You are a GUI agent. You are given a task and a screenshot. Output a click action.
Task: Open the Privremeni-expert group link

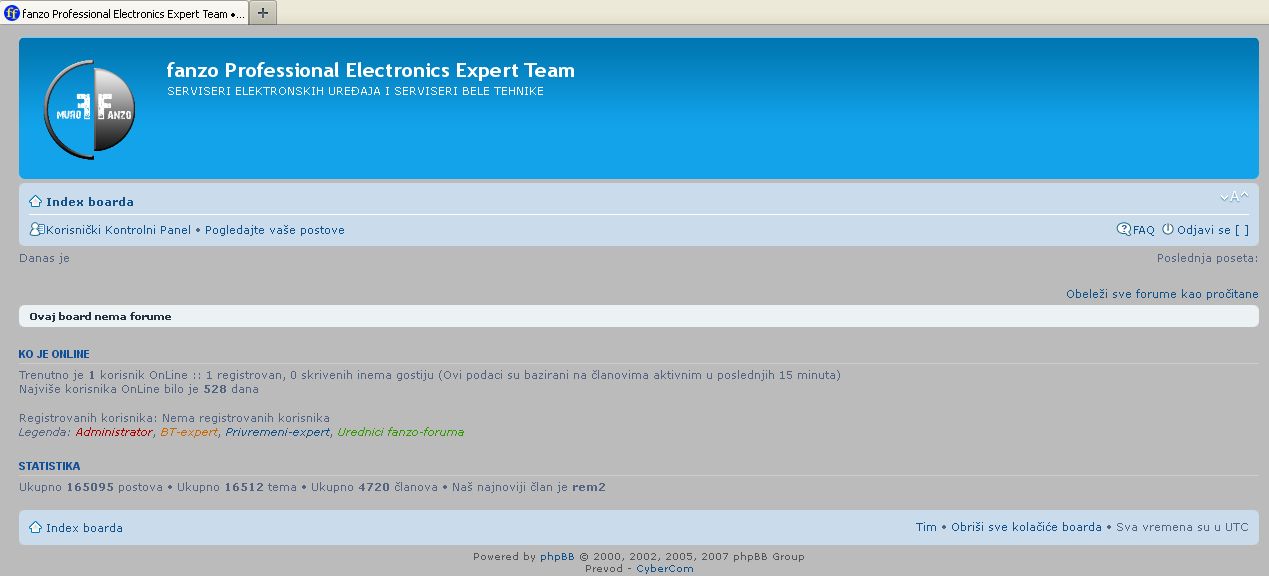point(277,432)
